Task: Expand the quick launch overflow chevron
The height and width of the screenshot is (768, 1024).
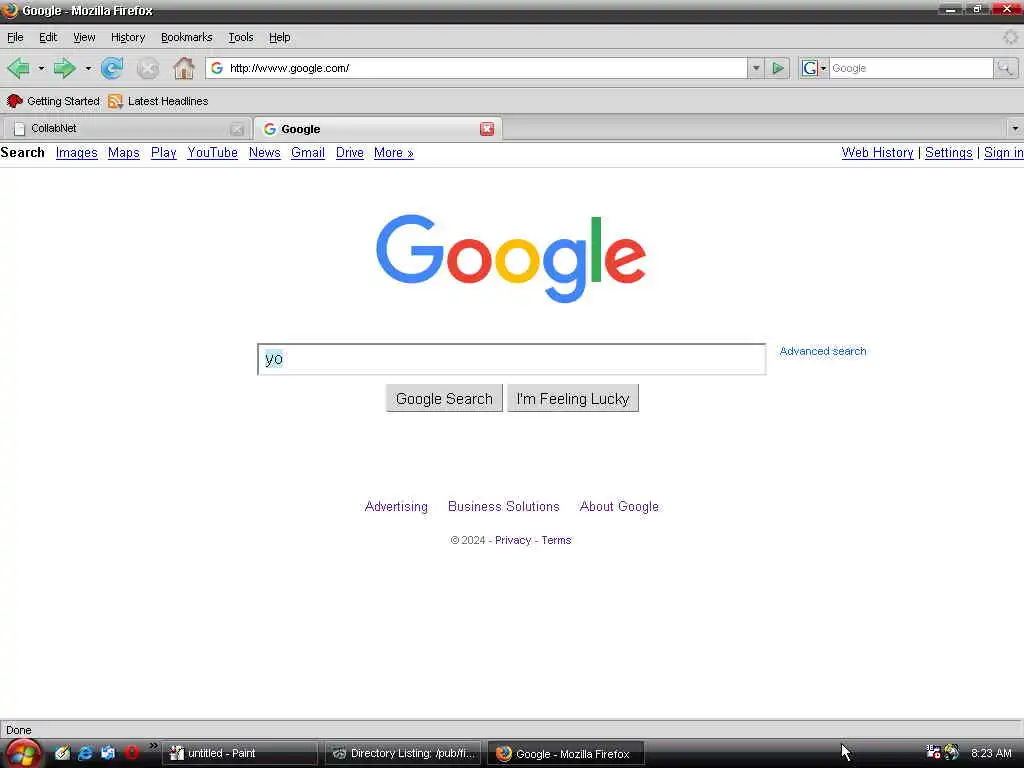Action: [x=153, y=746]
